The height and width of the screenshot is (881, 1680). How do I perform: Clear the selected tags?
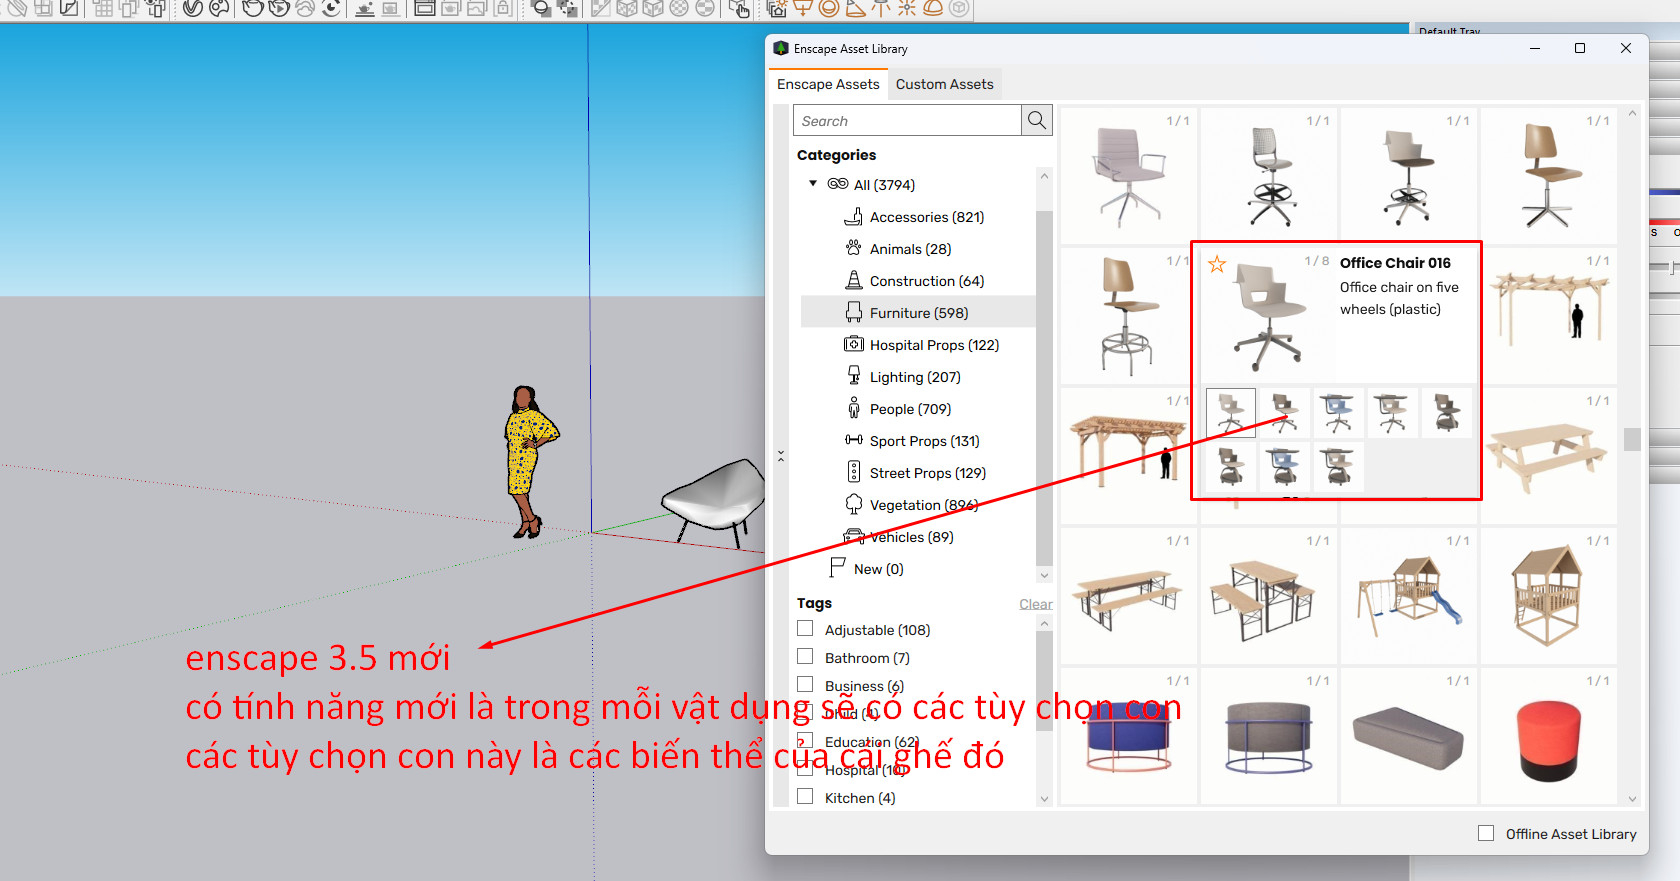pyautogui.click(x=1035, y=604)
